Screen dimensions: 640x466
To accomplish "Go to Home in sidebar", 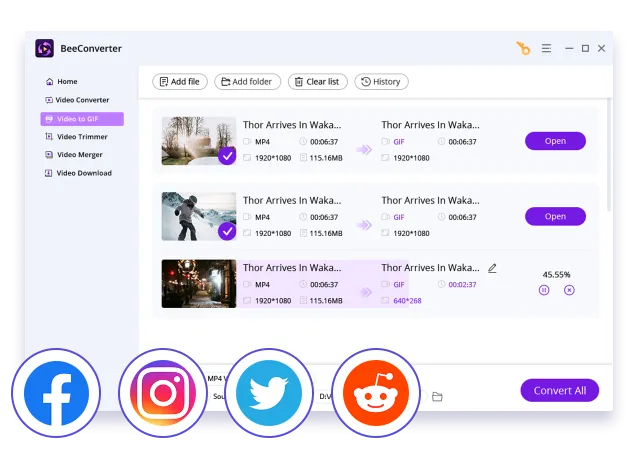I will tap(61, 82).
